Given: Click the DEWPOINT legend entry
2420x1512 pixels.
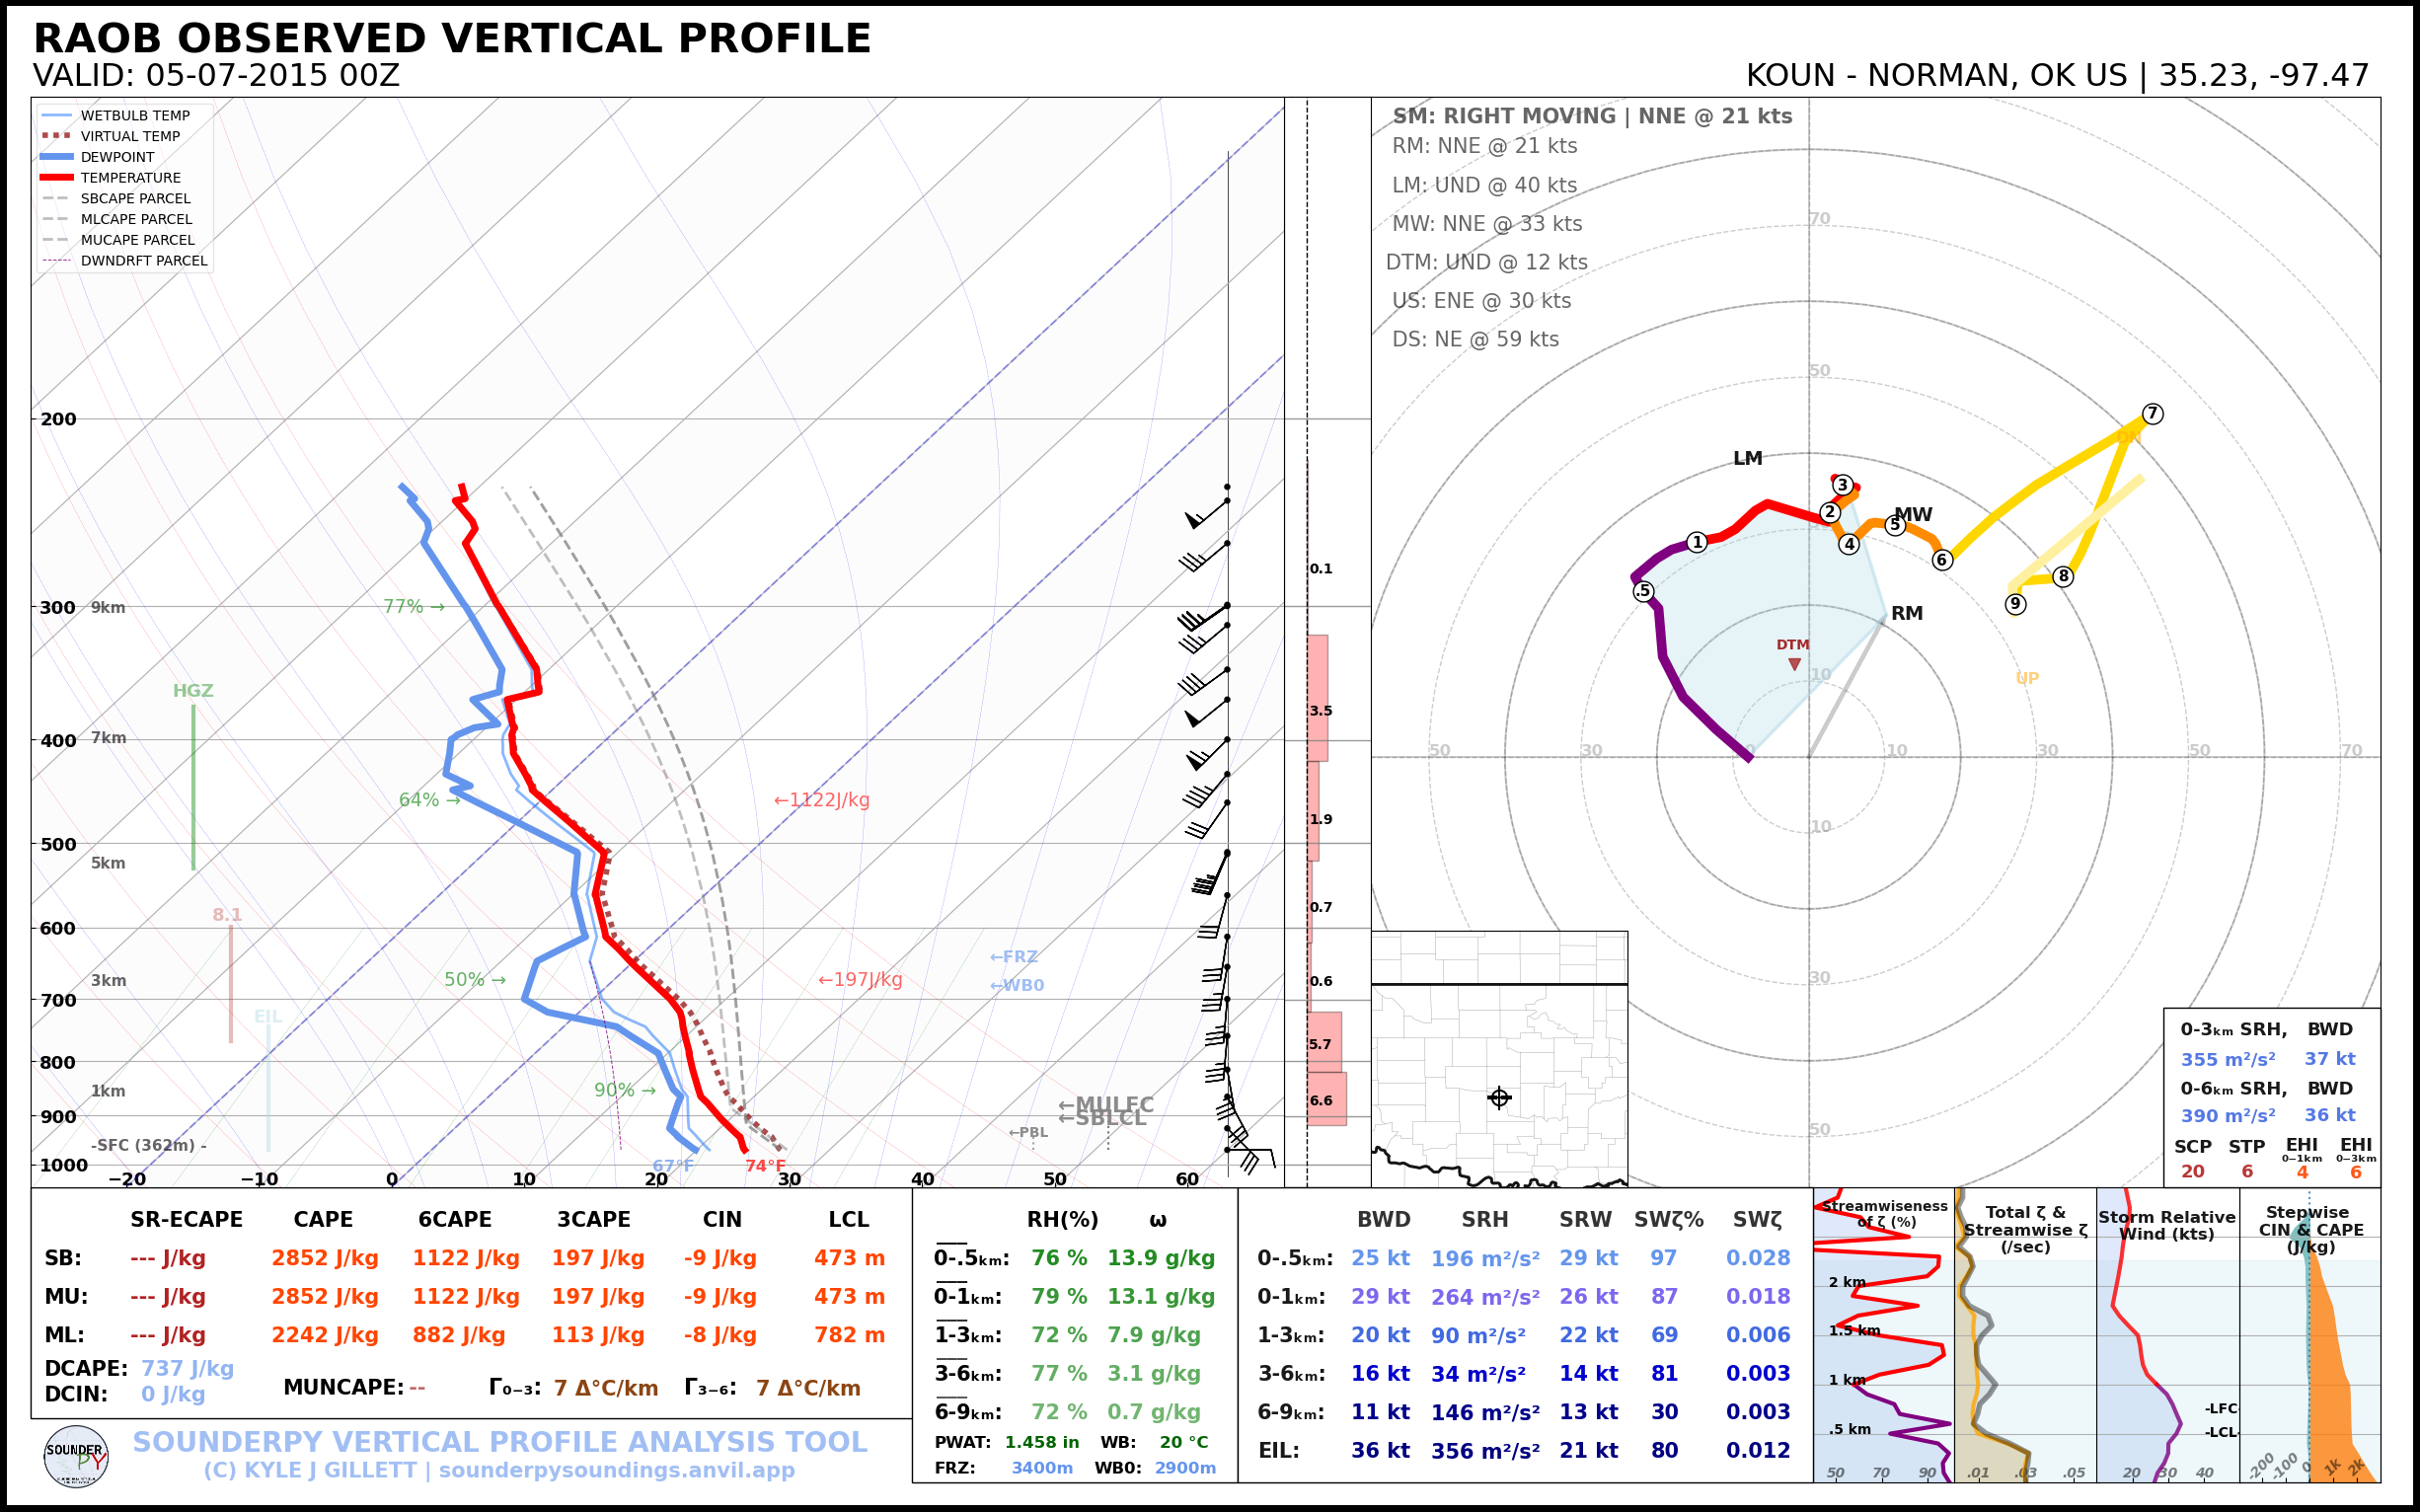Looking at the screenshot, I should [x=117, y=157].
